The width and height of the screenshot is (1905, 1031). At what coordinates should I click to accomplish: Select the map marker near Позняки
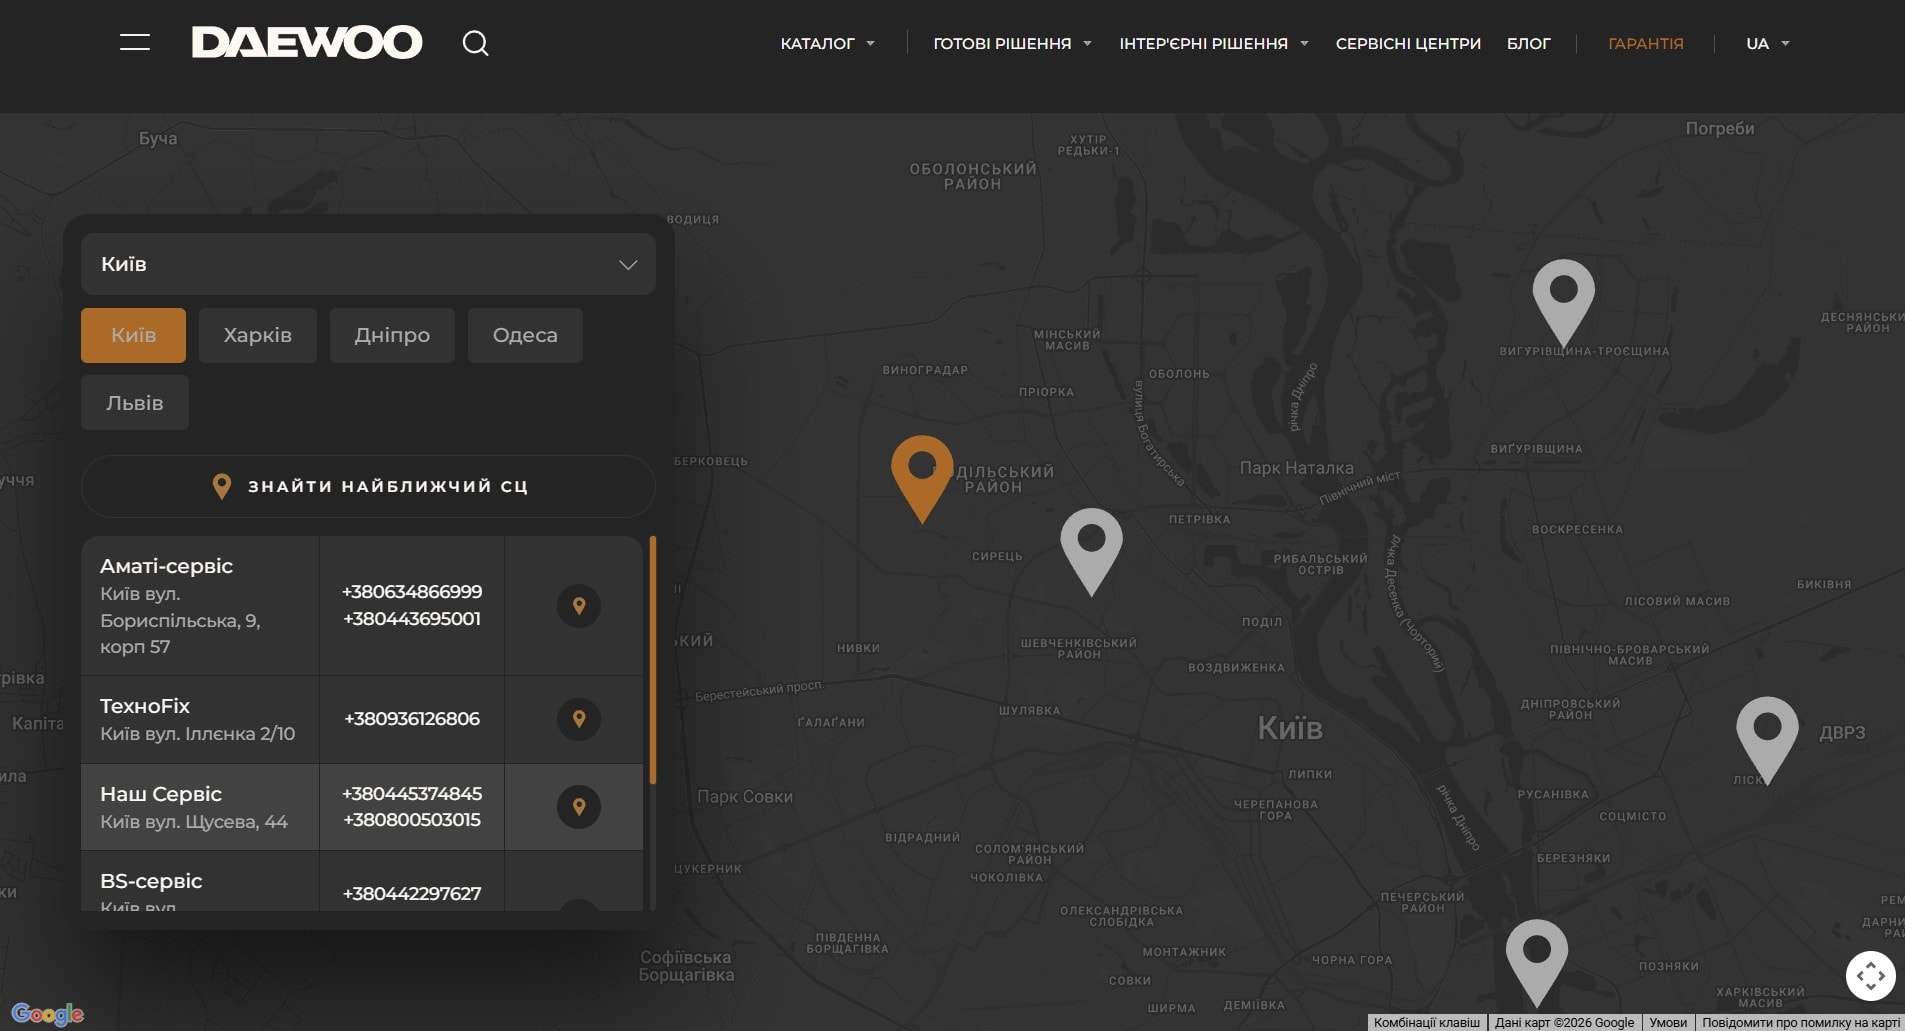pos(1537,963)
